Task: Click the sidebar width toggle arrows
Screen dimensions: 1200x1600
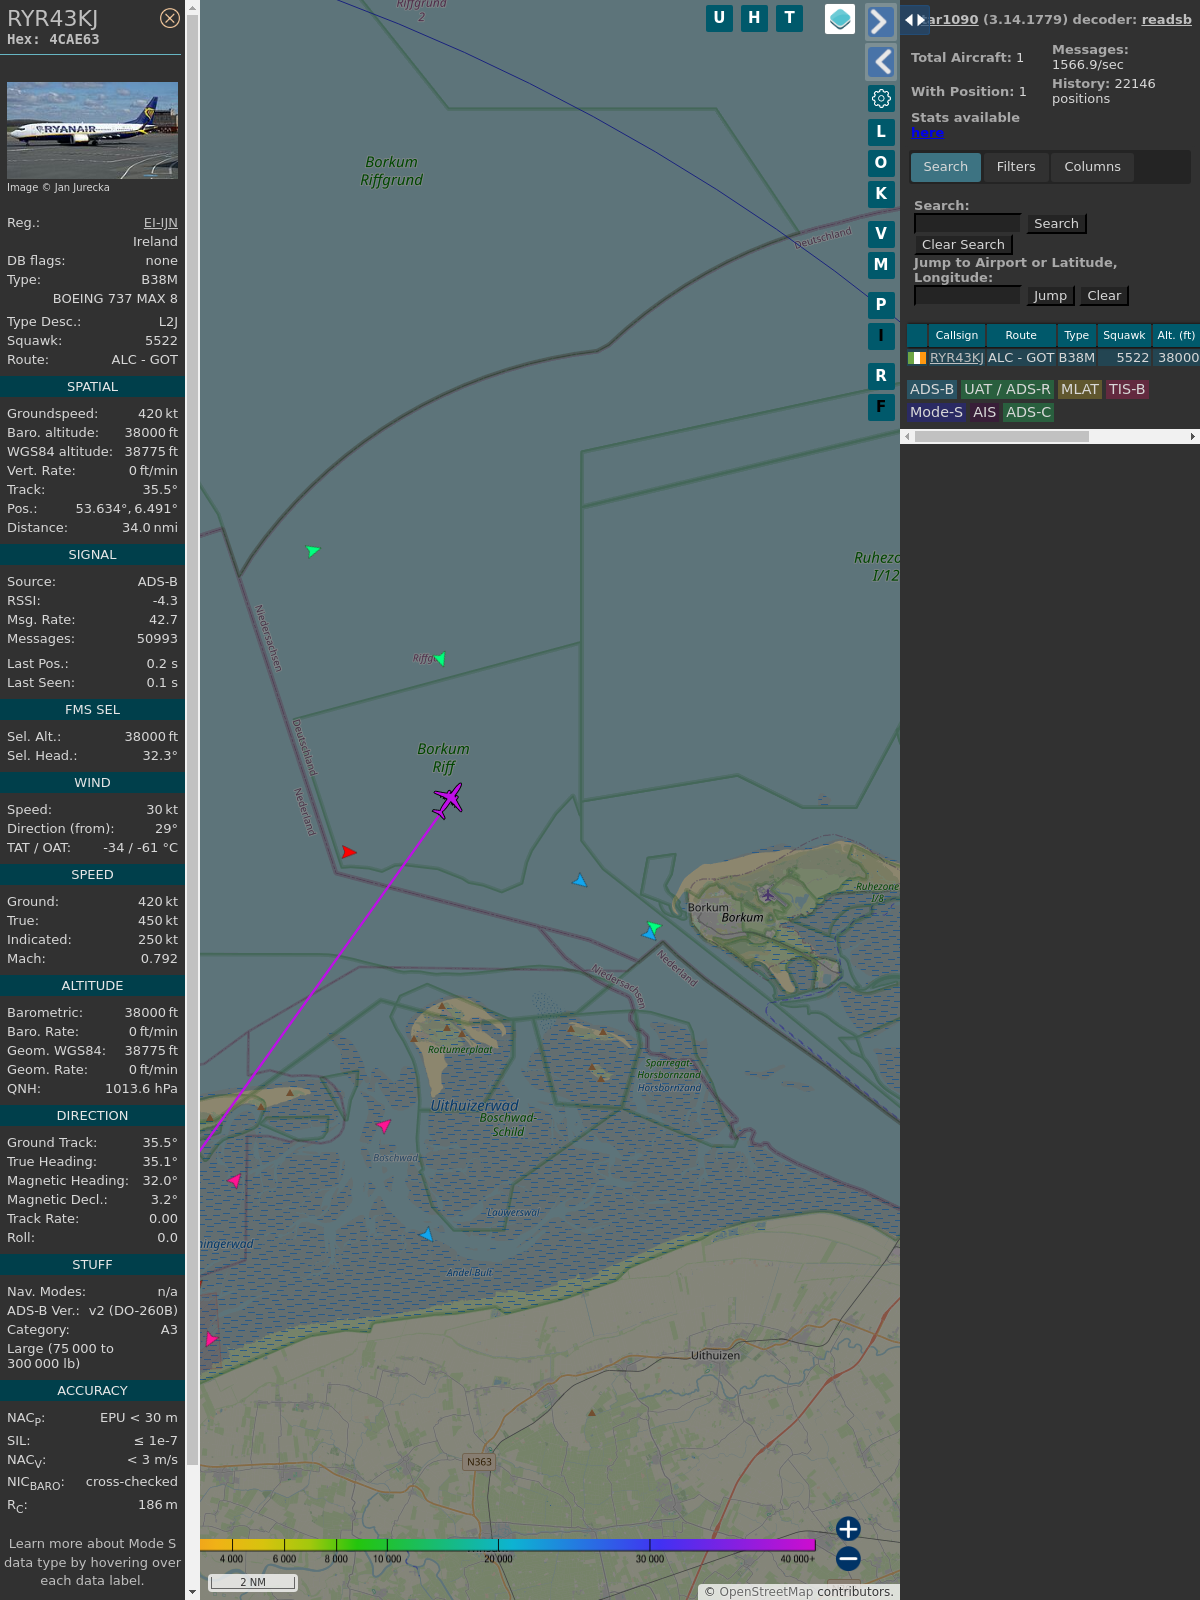Action: (x=914, y=20)
